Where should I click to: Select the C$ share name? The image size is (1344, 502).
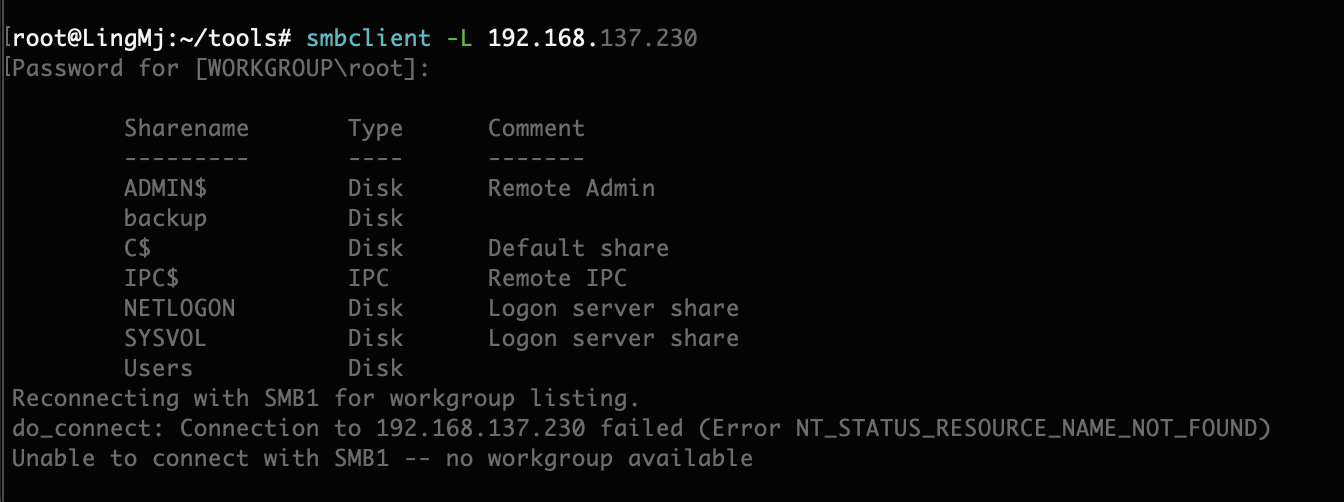click(x=138, y=248)
